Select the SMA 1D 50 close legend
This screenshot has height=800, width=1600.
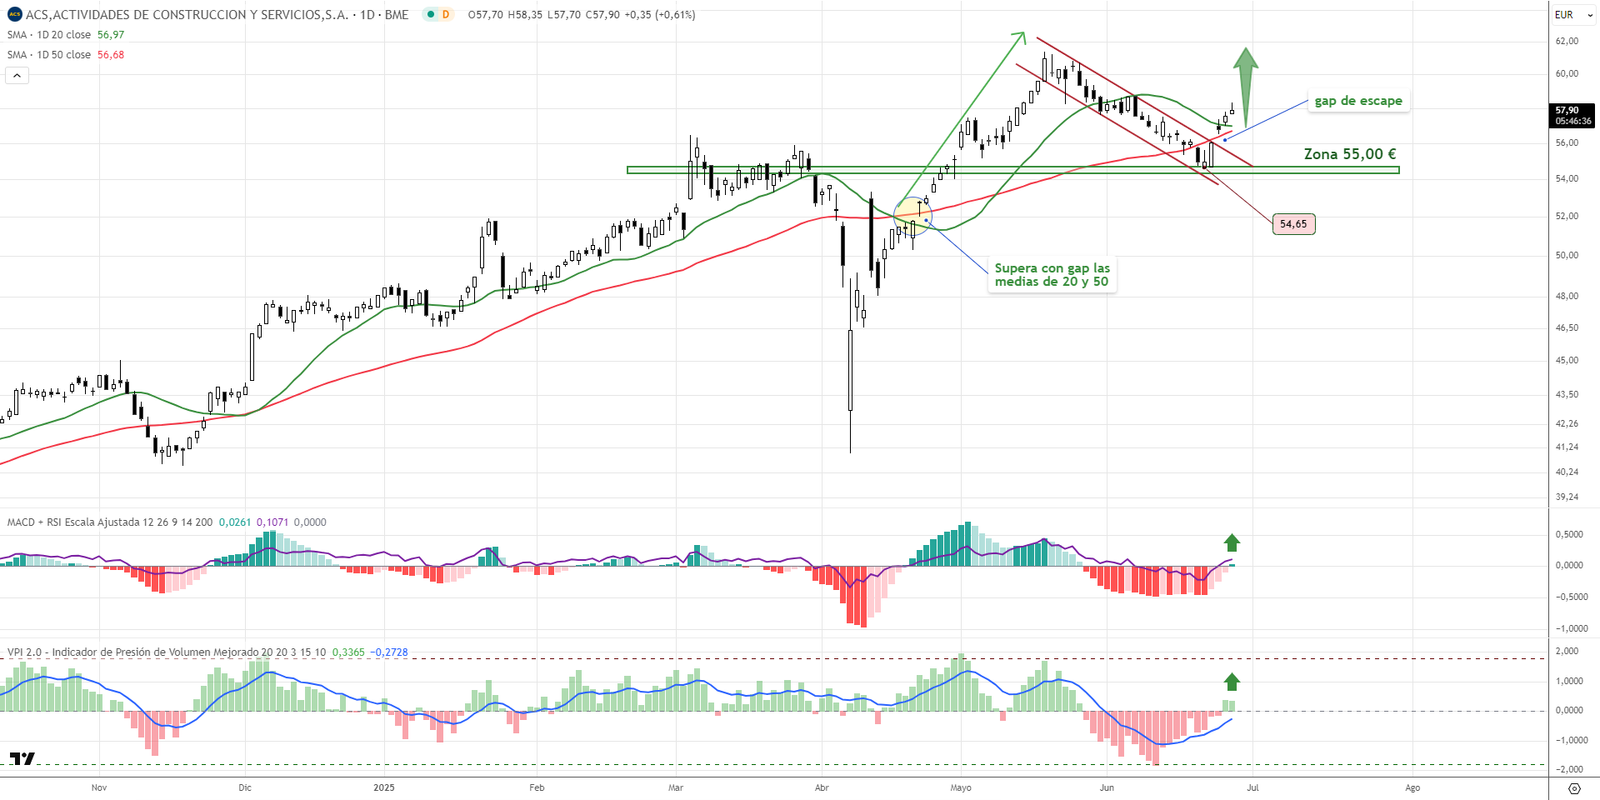point(49,55)
